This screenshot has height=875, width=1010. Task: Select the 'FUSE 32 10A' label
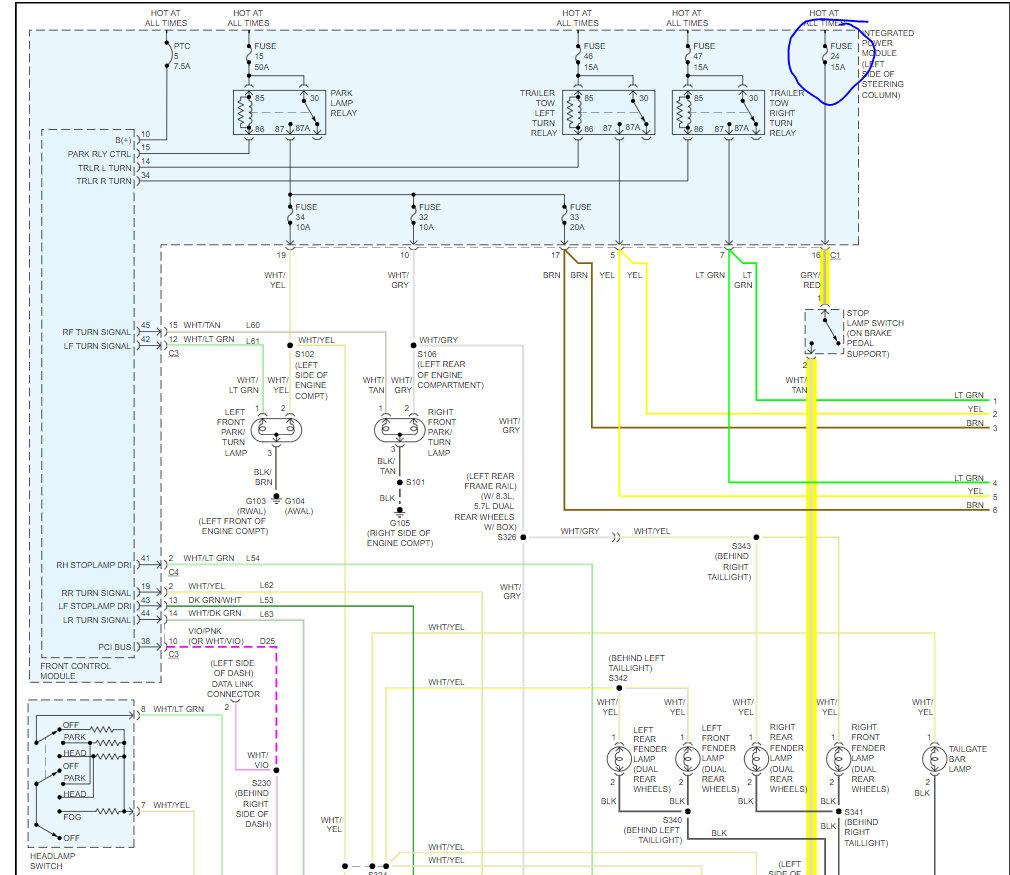(x=430, y=217)
